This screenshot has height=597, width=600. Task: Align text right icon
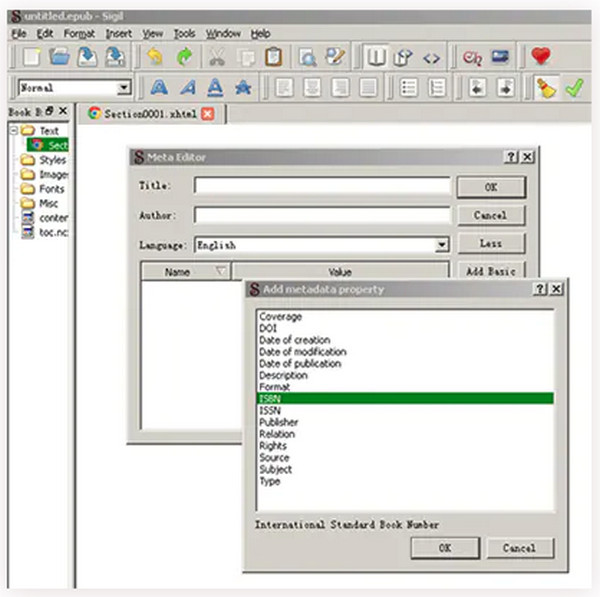pos(340,87)
